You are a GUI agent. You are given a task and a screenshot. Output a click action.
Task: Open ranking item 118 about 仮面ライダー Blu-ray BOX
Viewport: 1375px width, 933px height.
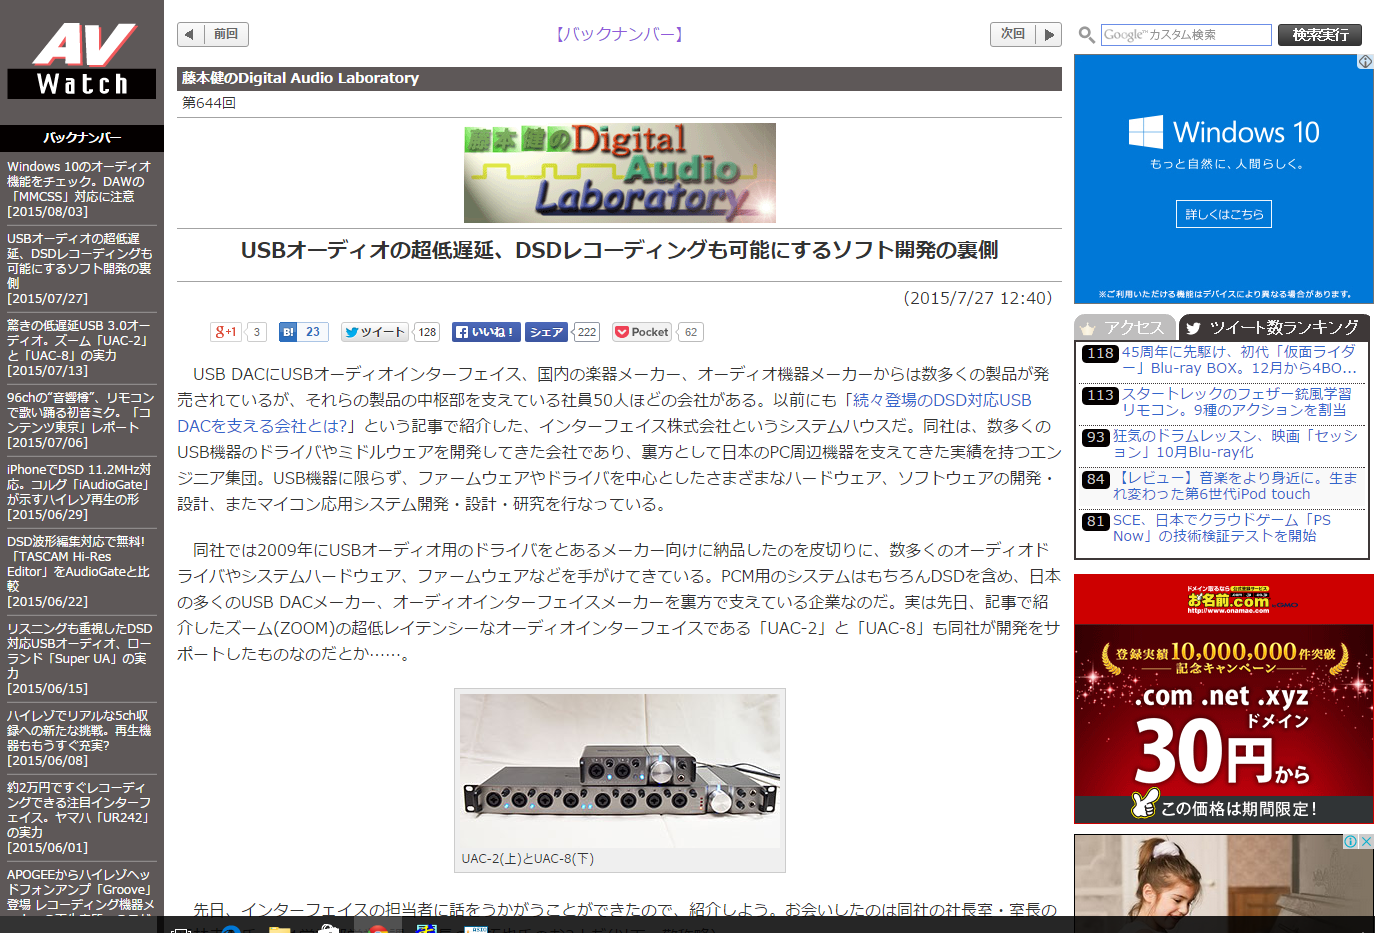click(1239, 360)
